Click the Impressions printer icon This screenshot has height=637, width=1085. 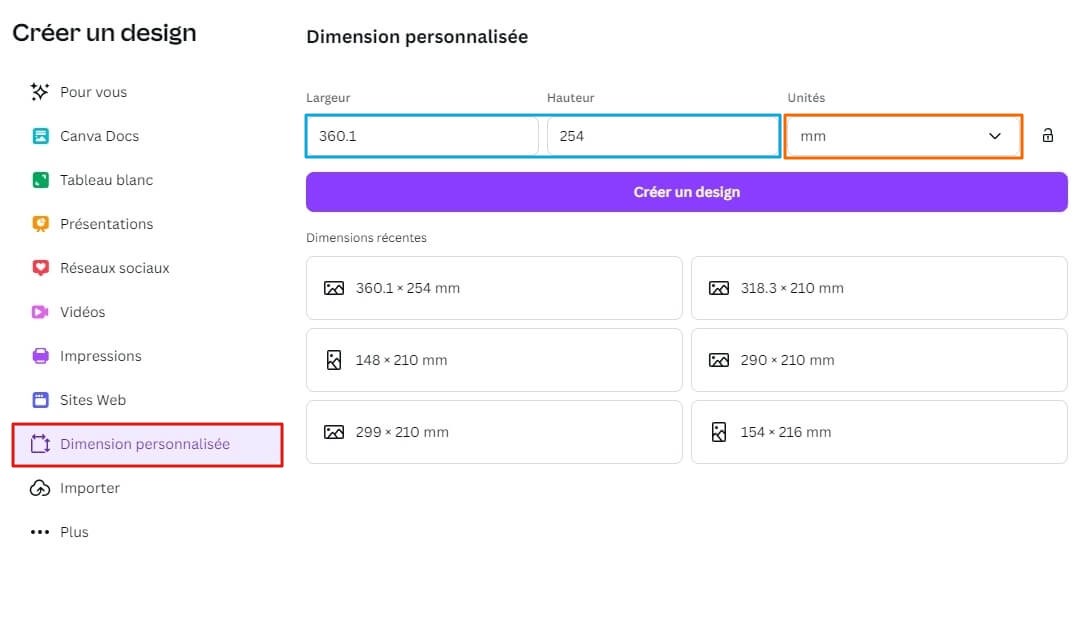coord(41,356)
